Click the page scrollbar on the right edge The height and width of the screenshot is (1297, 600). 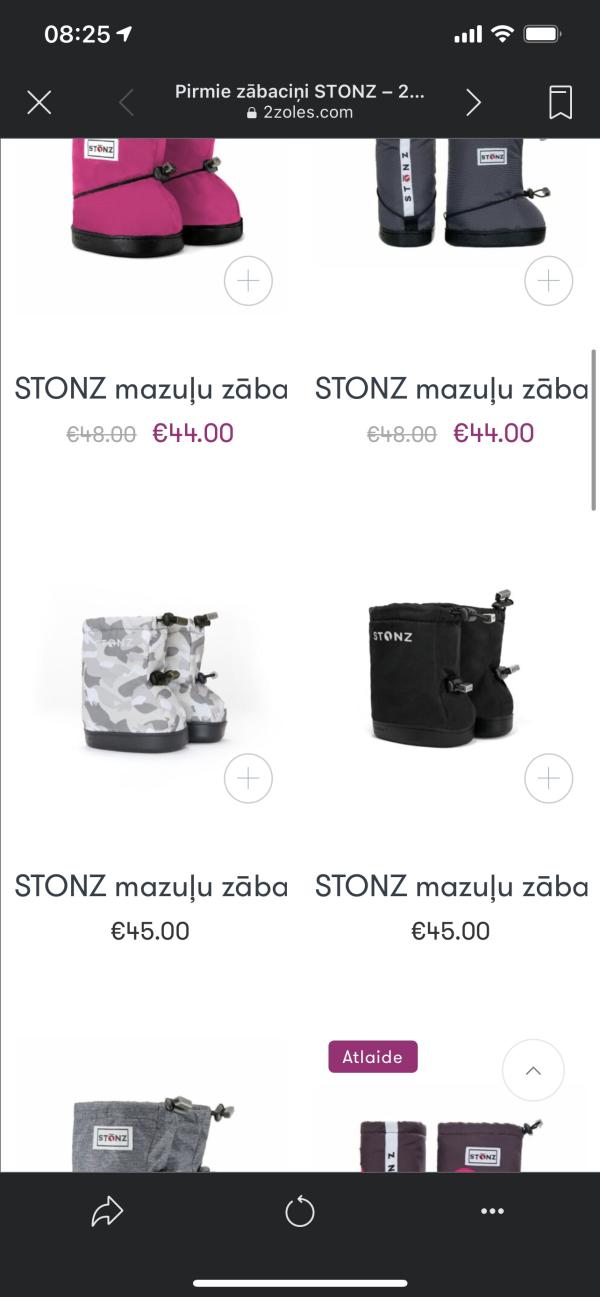click(594, 430)
